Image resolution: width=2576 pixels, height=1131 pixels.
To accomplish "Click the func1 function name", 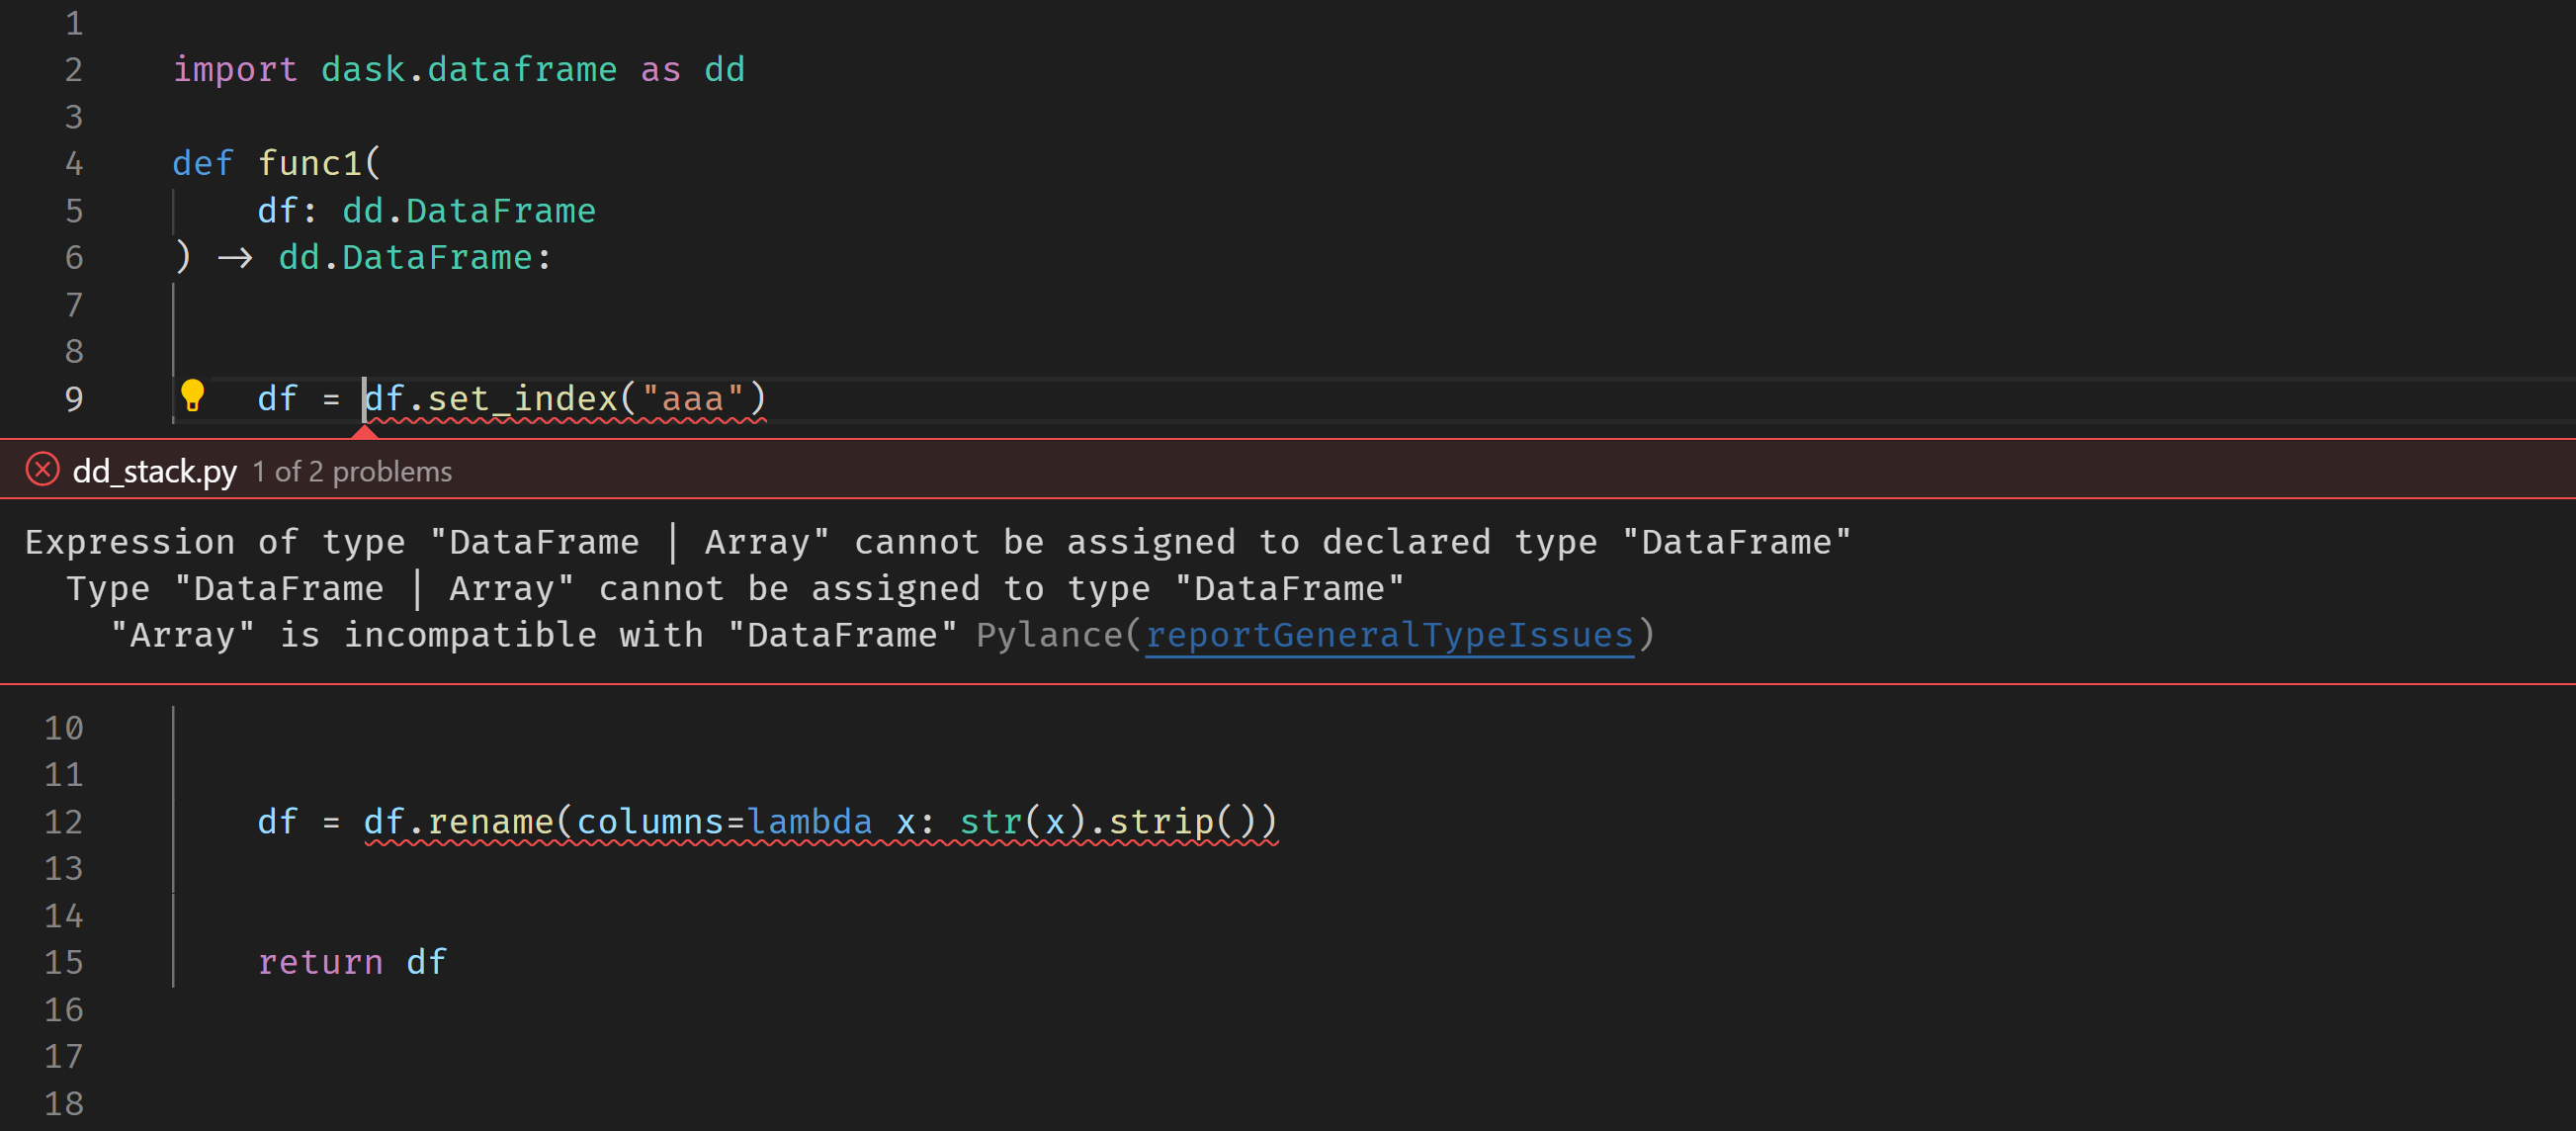I will point(310,163).
